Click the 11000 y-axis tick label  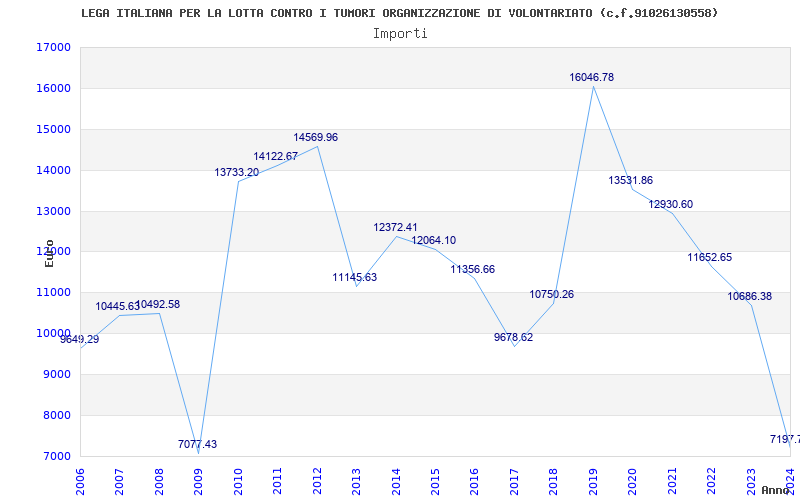[x=53, y=292]
